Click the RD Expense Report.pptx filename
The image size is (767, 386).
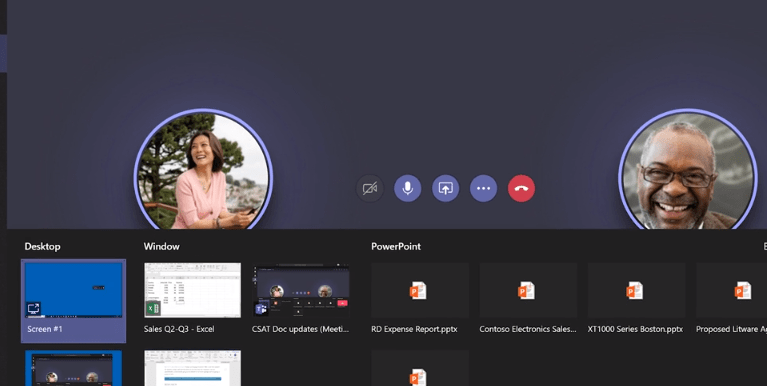point(414,329)
